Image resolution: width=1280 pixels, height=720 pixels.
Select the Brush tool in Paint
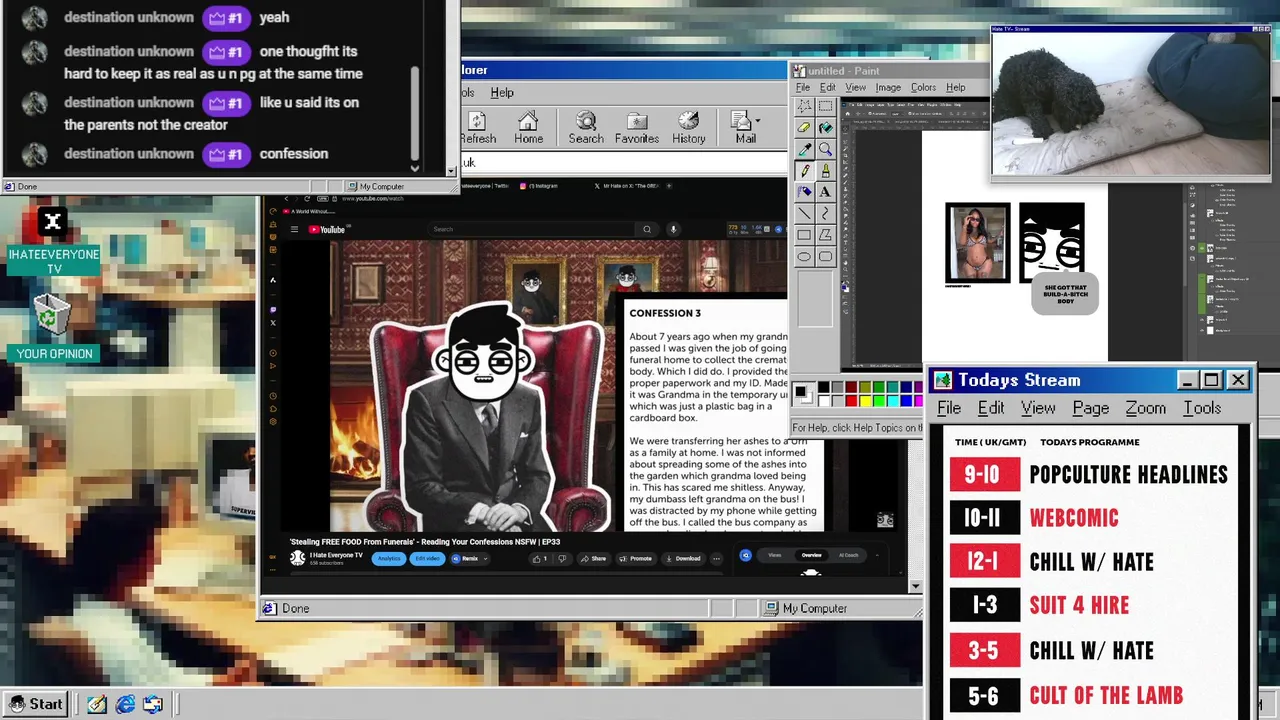pyautogui.click(x=825, y=171)
